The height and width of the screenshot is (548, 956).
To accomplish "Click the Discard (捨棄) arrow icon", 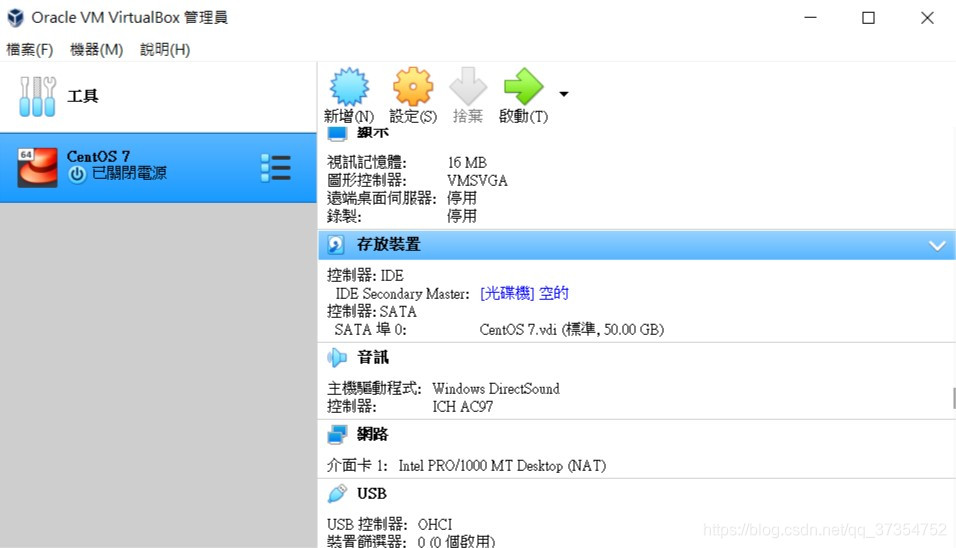I will point(468,87).
